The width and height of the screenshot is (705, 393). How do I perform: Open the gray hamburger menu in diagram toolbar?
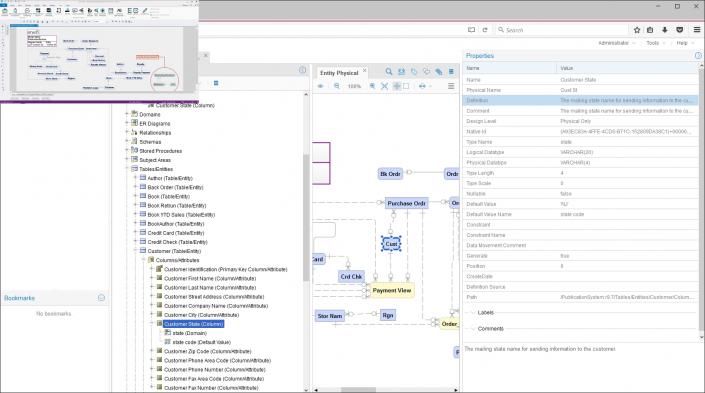coord(451,86)
